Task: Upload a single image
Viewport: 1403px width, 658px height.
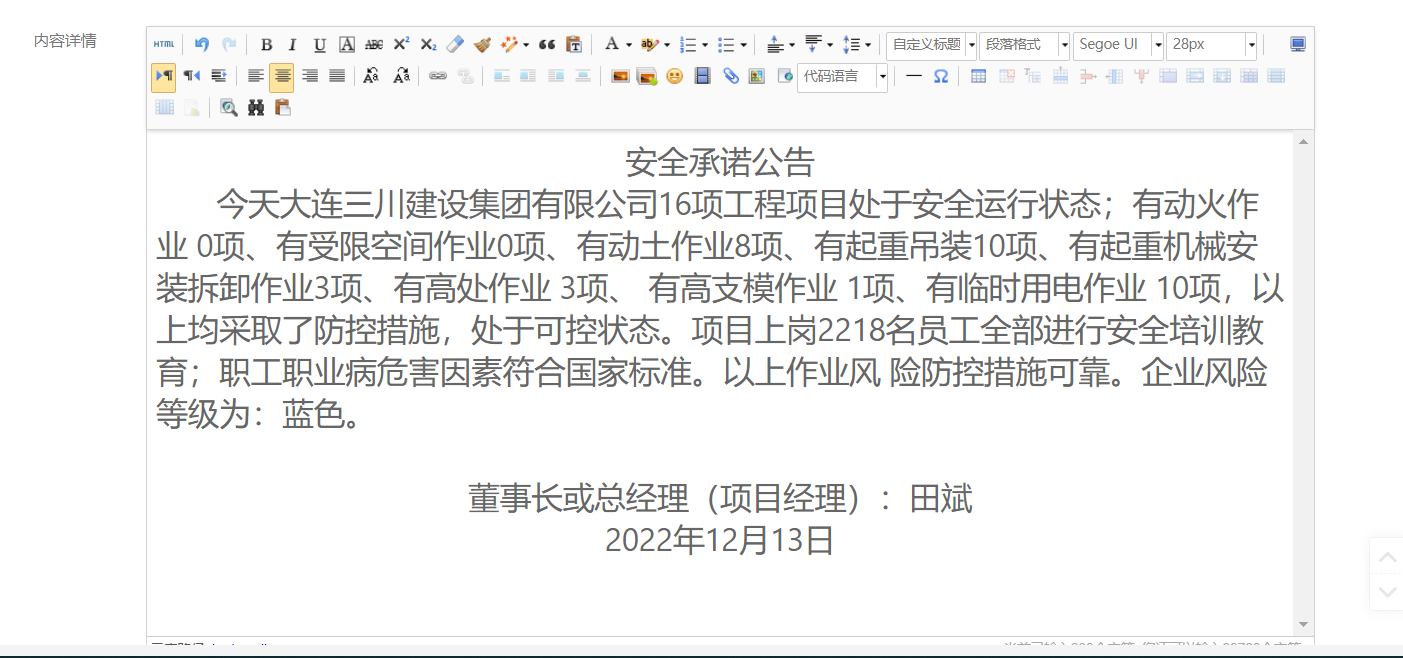Action: click(620, 76)
